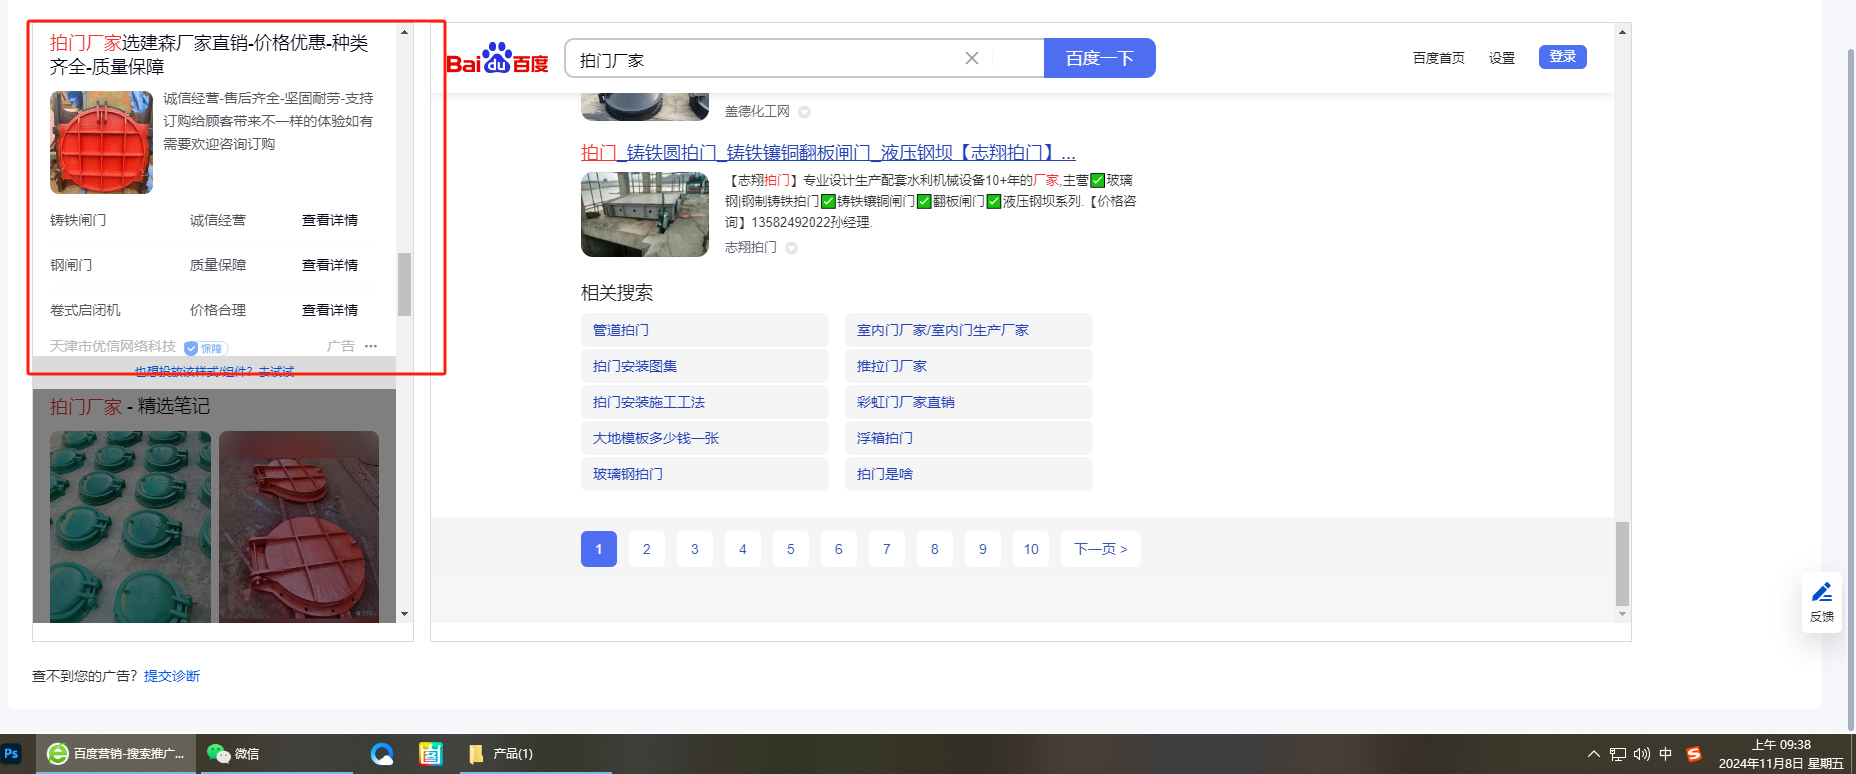Viewport: 1856px width, 774px height.
Task: Click related search 管道拍门
Action: click(x=621, y=330)
